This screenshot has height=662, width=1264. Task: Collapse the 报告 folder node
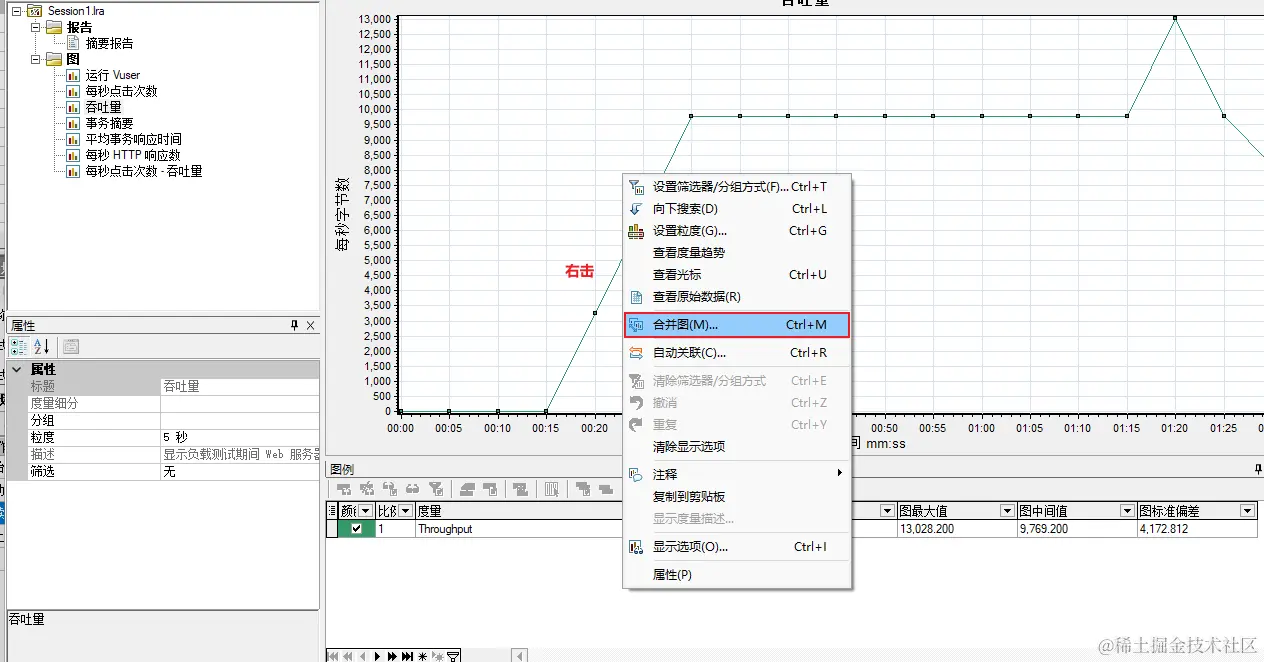point(35,27)
